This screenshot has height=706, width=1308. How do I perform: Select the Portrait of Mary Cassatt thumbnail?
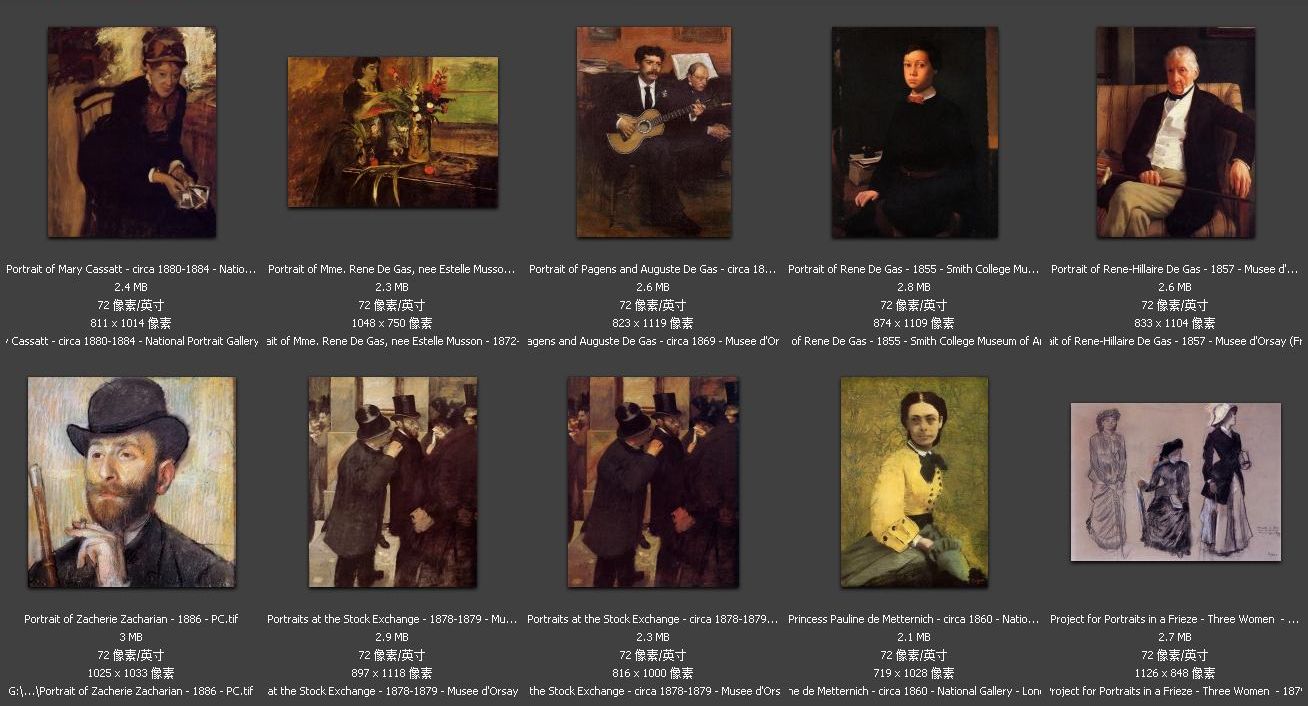coord(131,132)
